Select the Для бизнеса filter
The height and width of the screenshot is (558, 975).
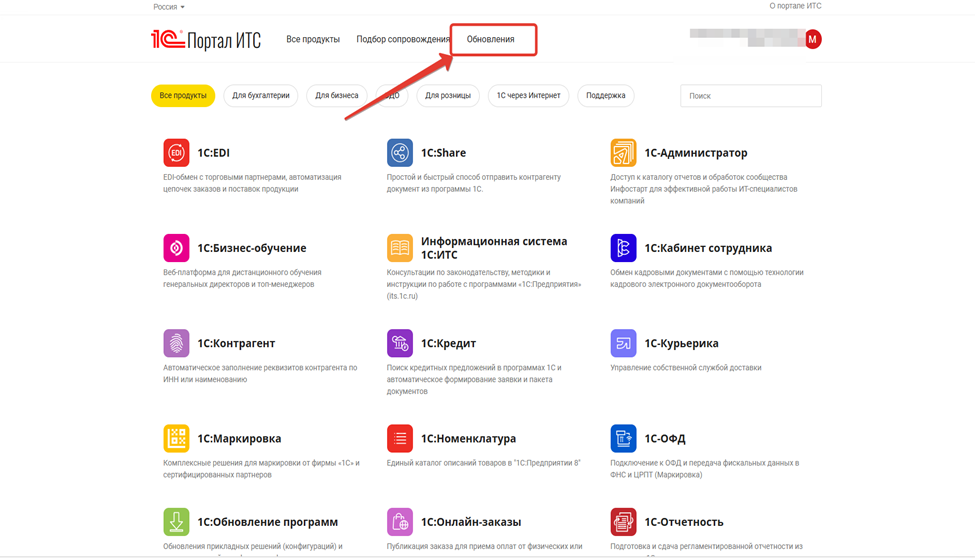point(336,96)
